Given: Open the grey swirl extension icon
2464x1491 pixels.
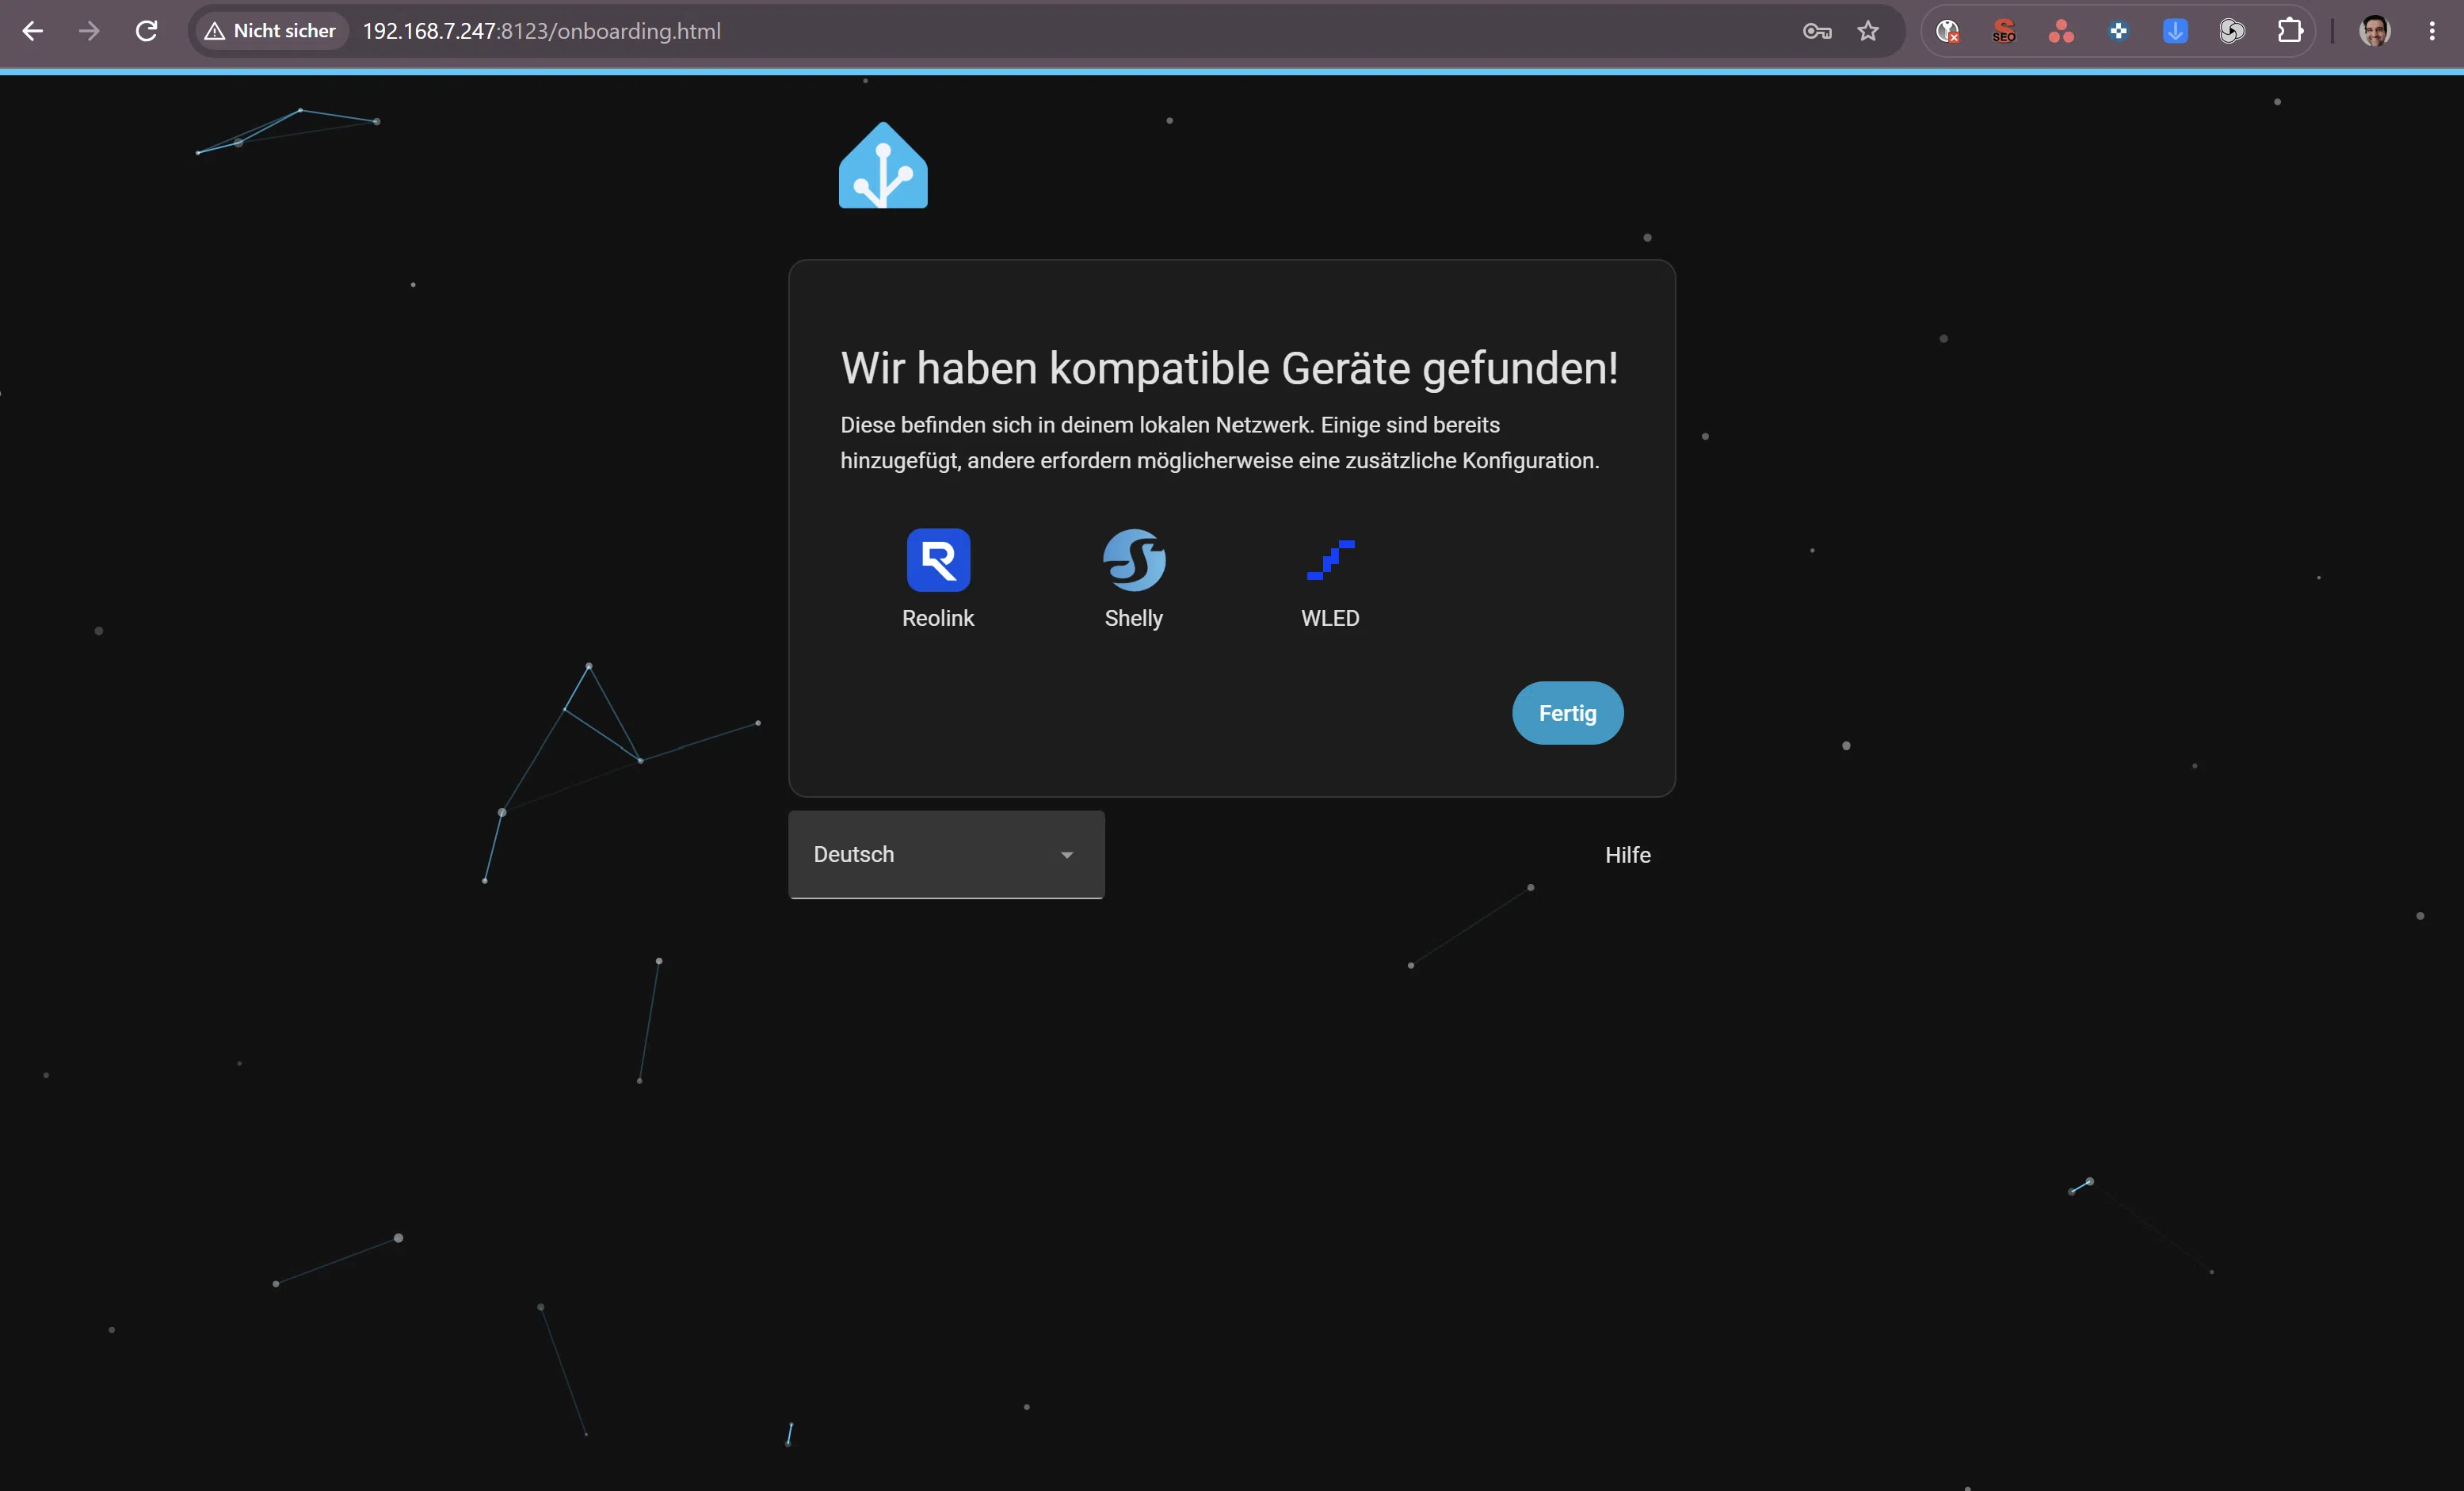Looking at the screenshot, I should [2232, 31].
